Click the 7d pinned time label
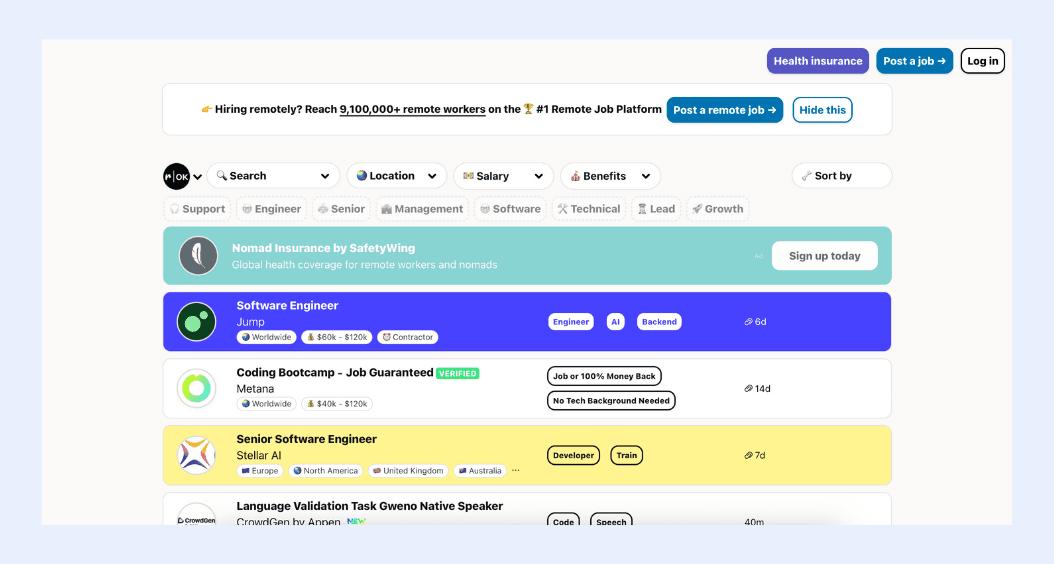 [x=756, y=455]
